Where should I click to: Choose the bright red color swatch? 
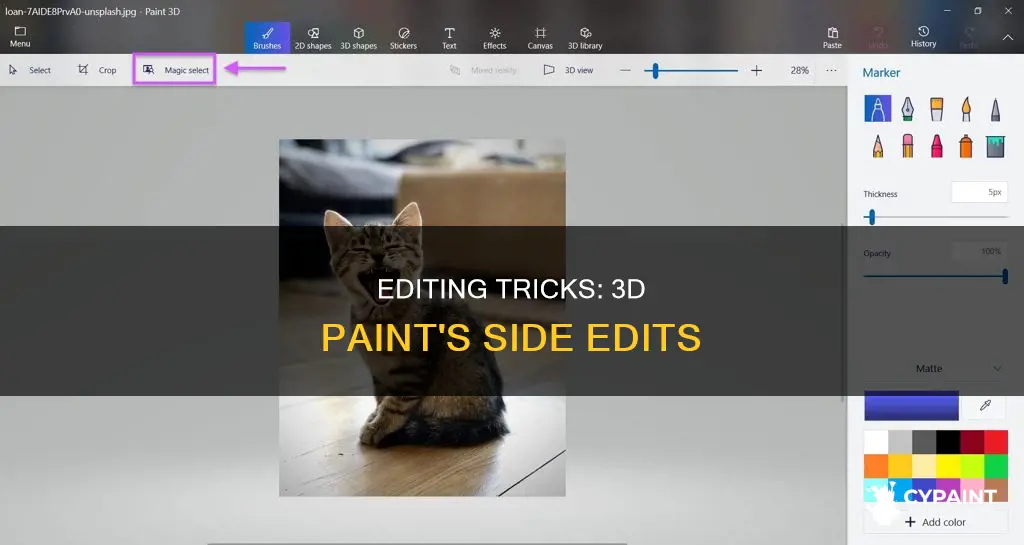coord(996,442)
